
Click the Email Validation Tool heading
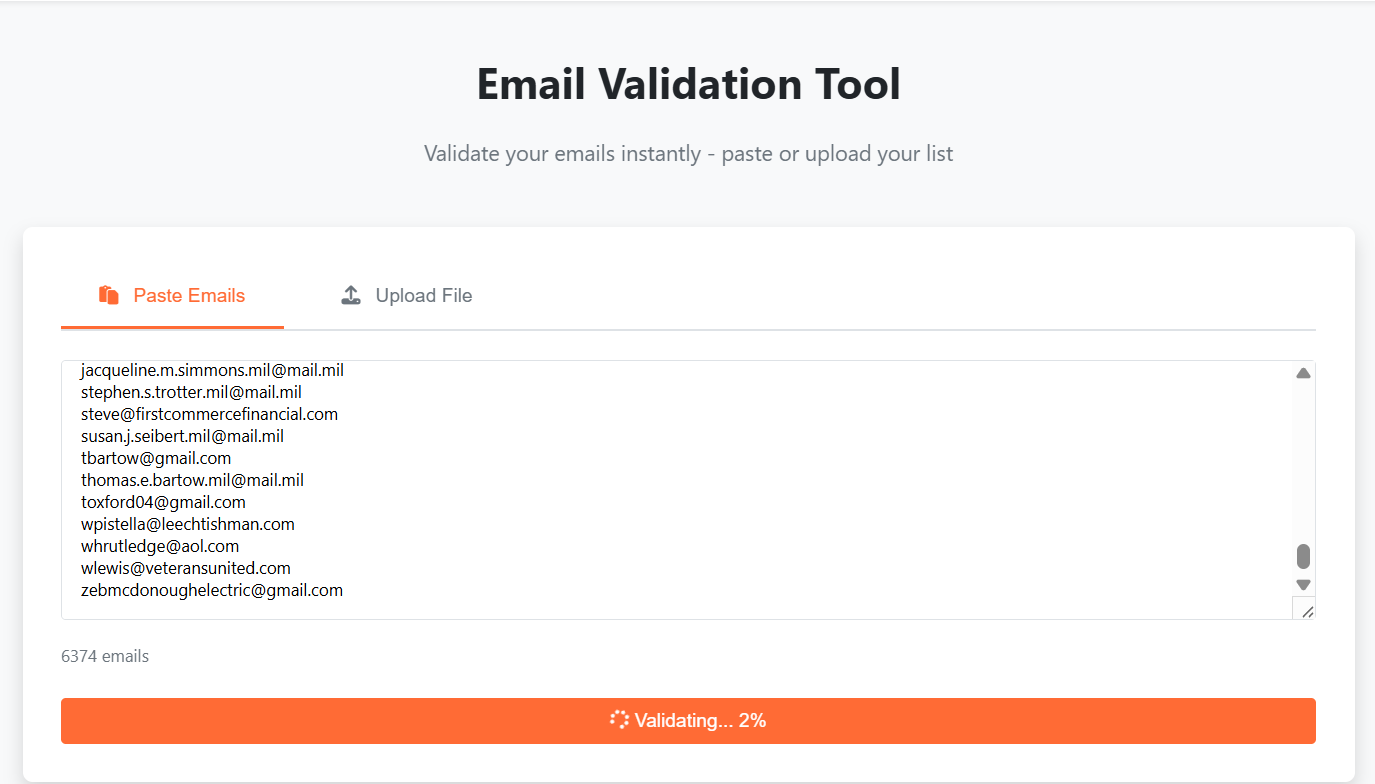(688, 84)
